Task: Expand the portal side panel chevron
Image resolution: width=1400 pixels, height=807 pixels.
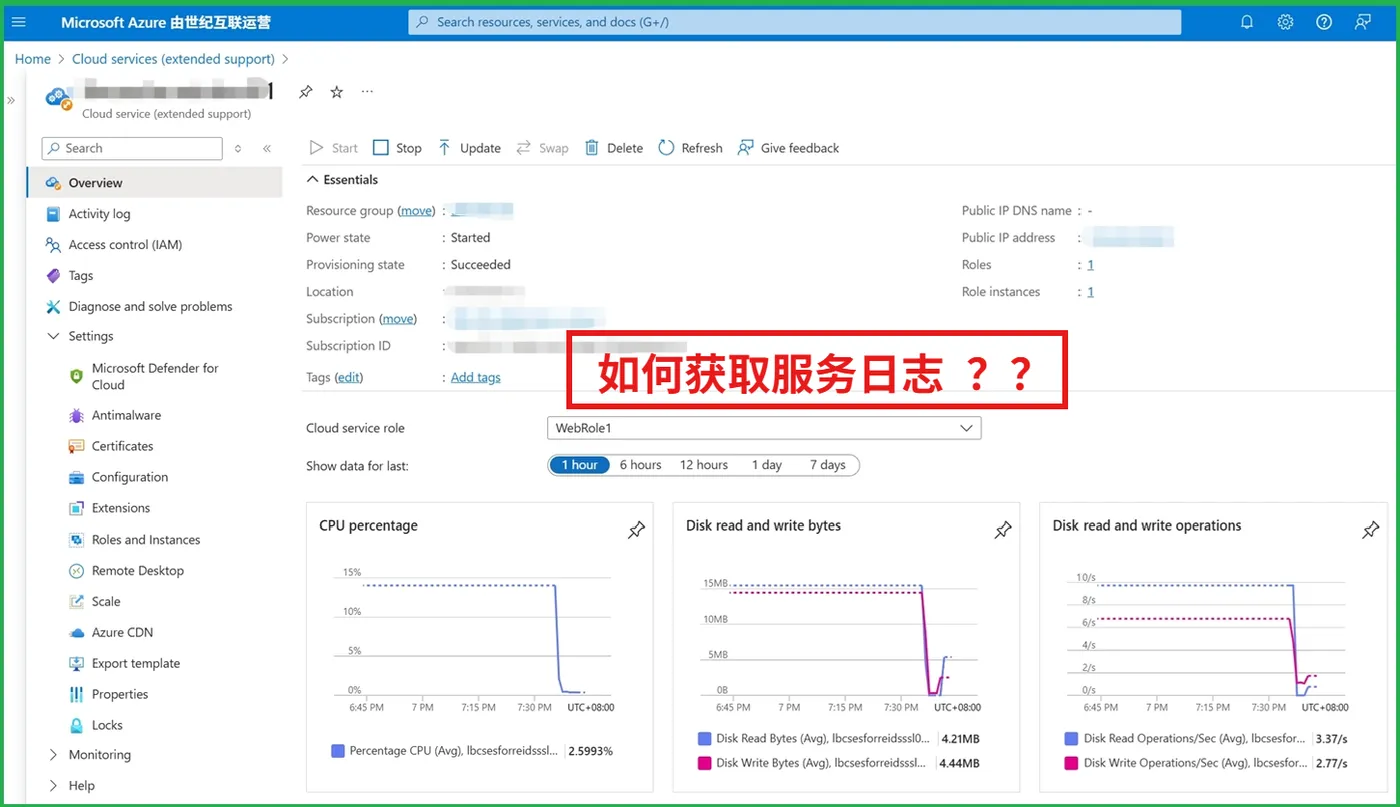Action: [x=12, y=101]
